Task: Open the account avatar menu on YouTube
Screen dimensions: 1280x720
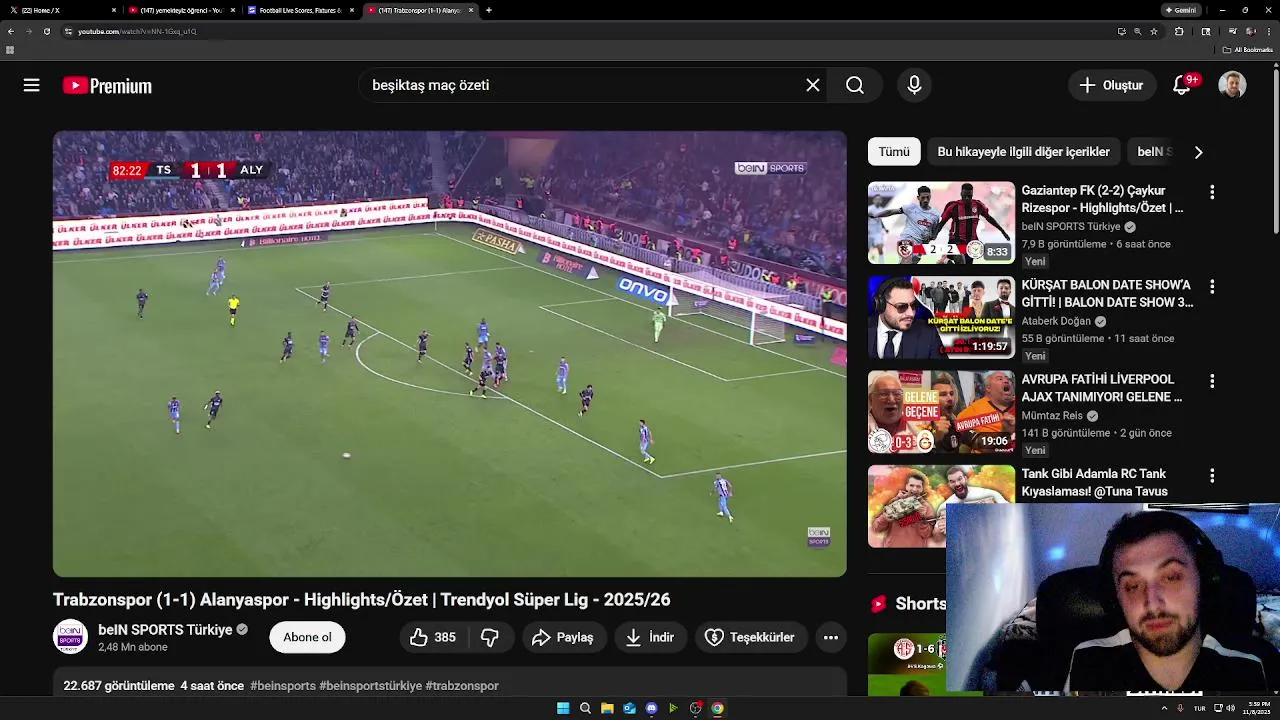Action: [x=1232, y=86]
